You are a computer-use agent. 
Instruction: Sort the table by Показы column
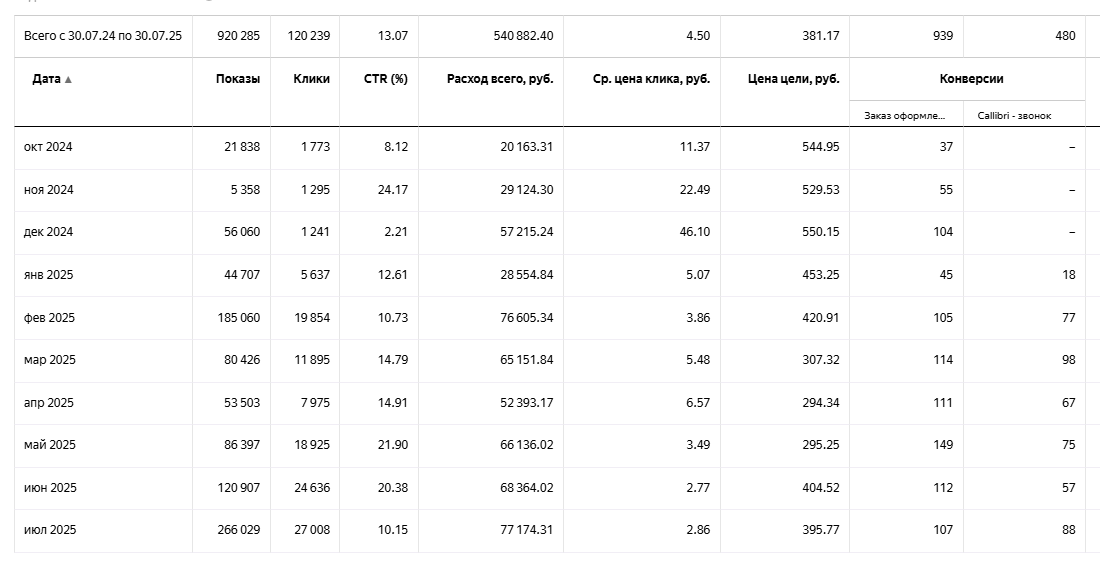coord(237,79)
